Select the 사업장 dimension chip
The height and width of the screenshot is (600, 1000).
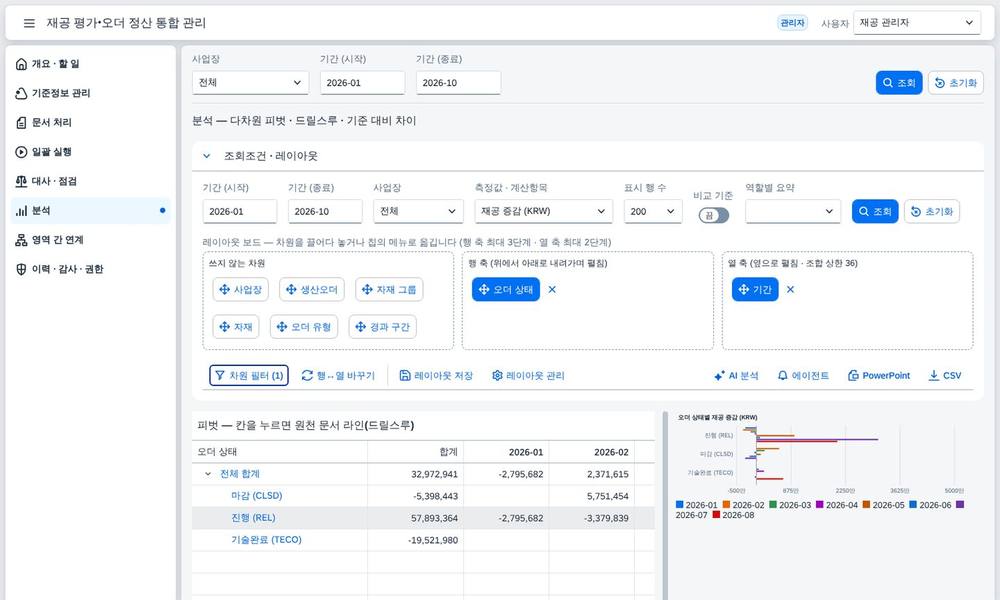point(240,289)
